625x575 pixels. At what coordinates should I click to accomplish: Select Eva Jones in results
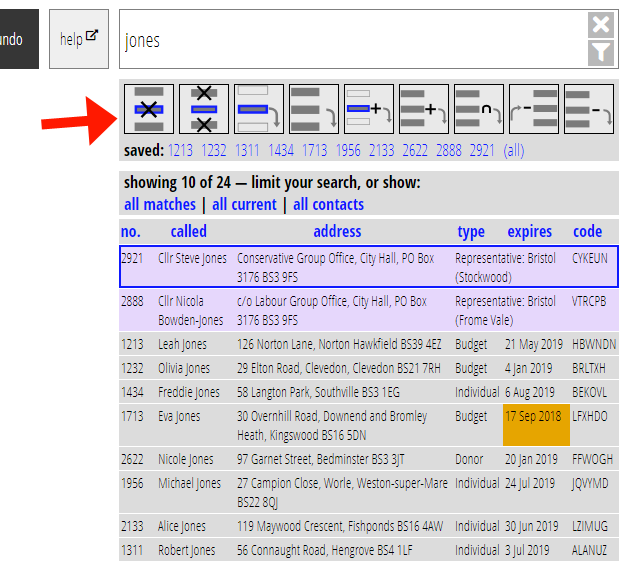(x=369, y=425)
